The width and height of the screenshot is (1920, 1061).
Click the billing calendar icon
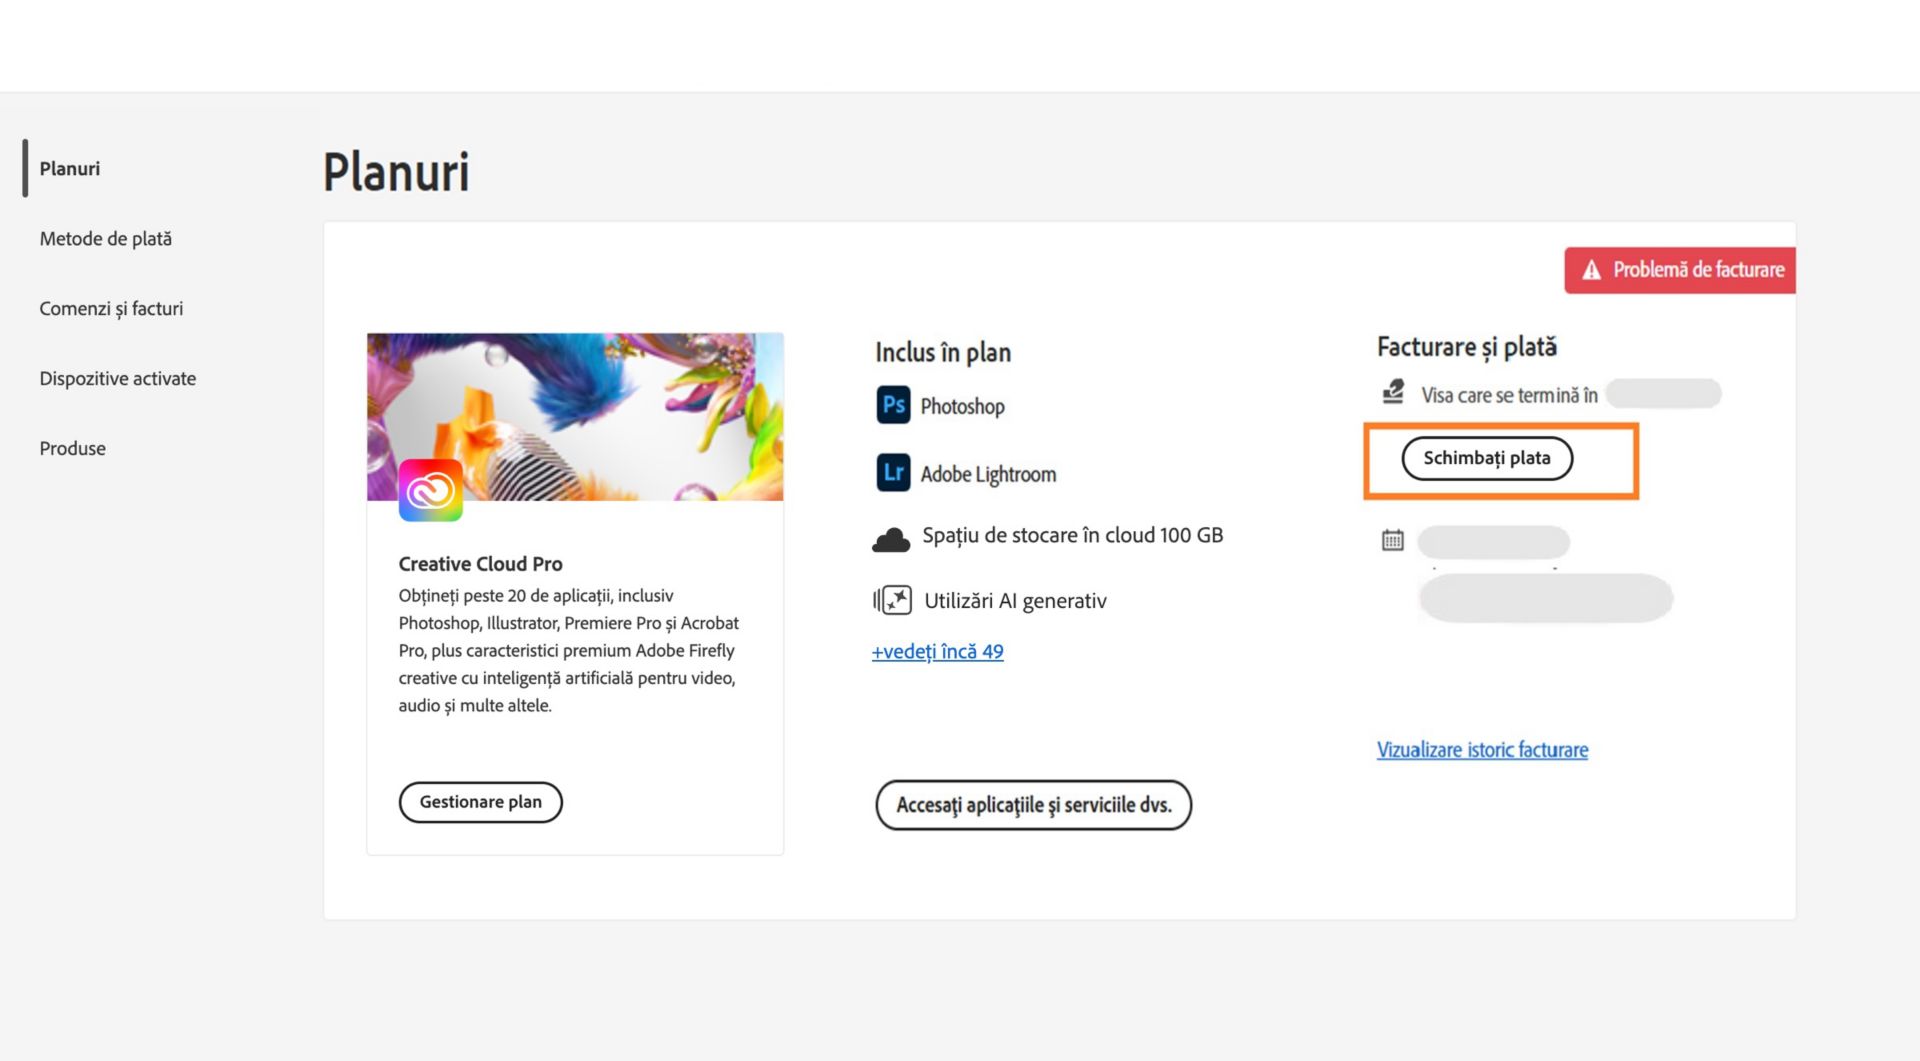(1392, 541)
